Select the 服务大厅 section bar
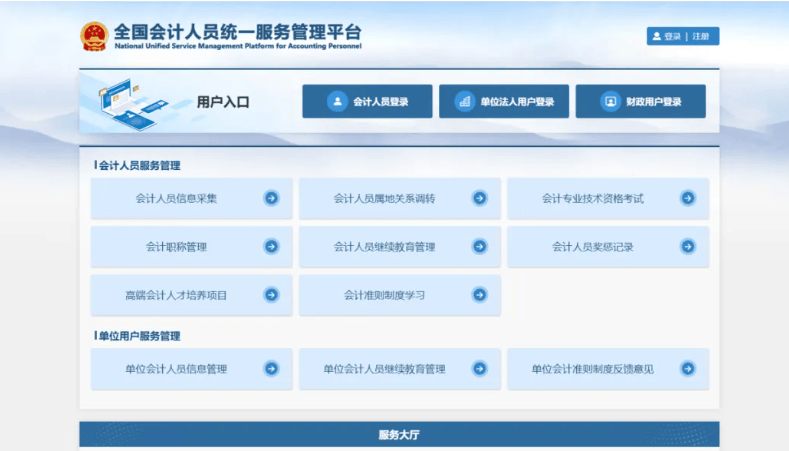 pos(399,435)
